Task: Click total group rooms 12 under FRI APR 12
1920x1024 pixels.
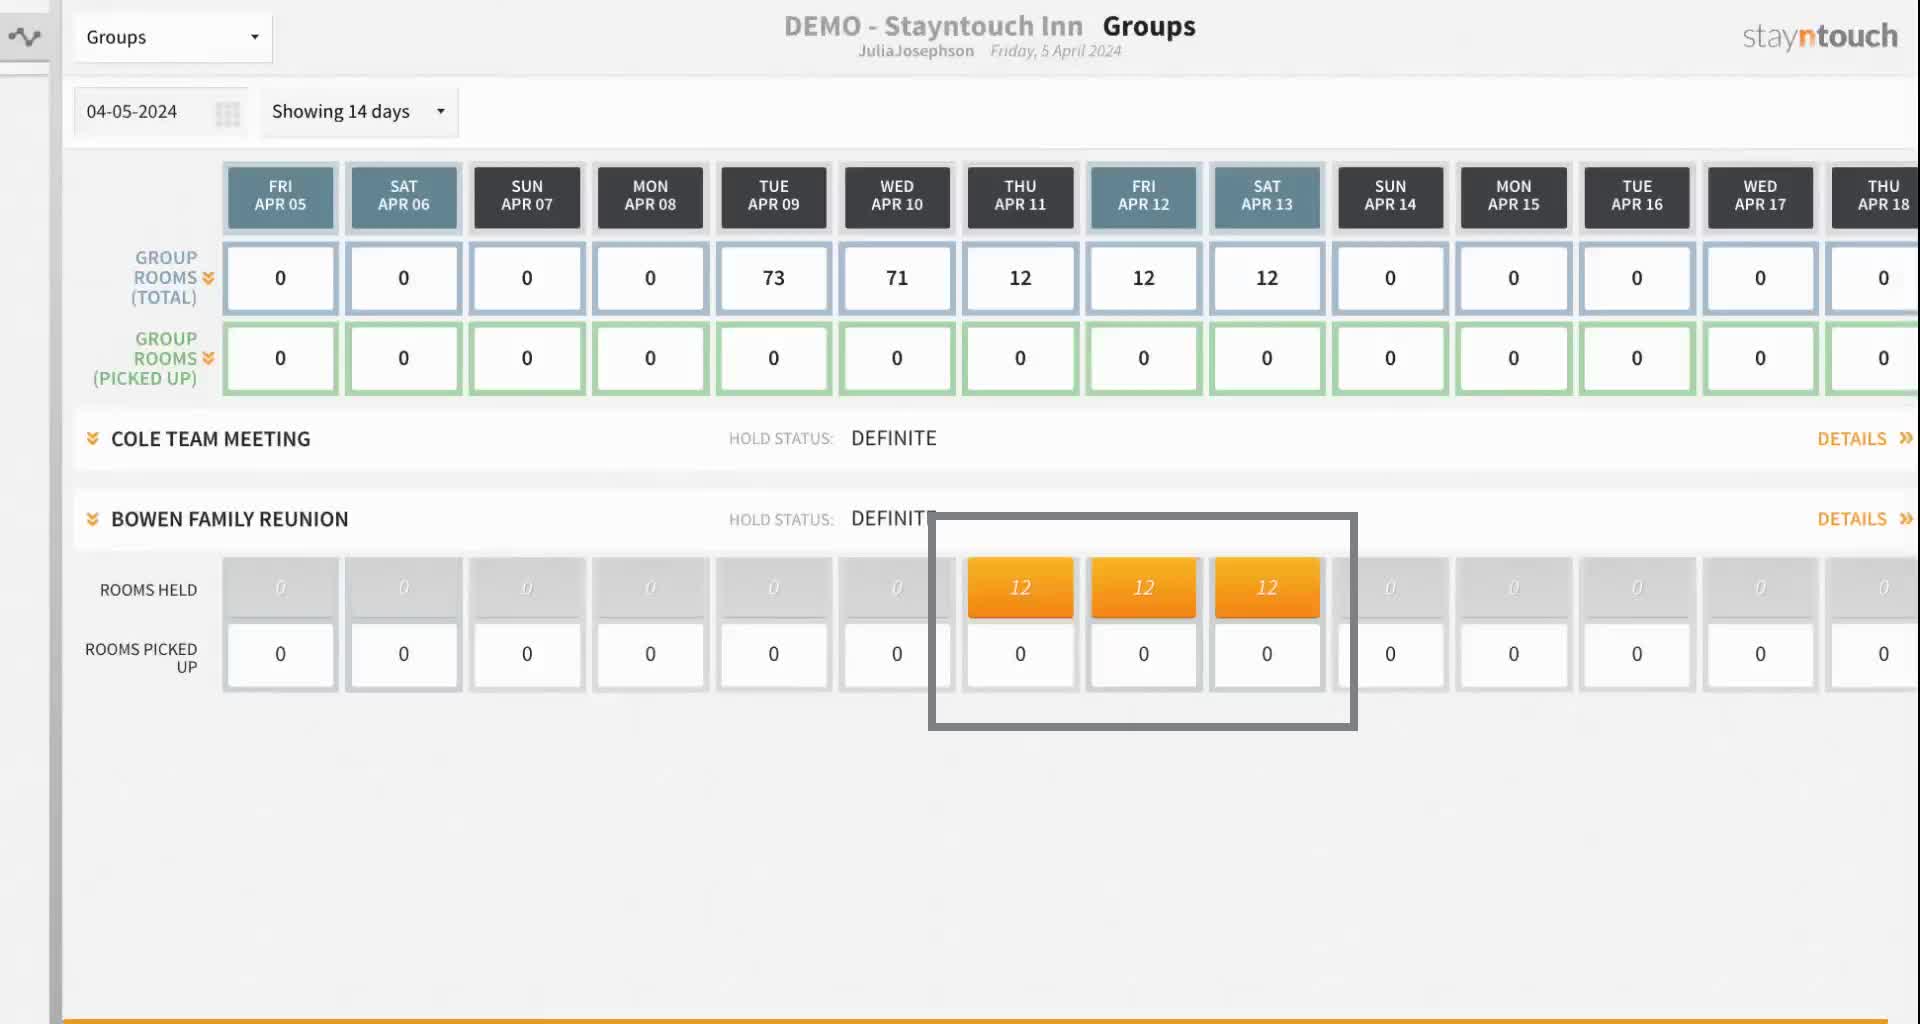Action: pyautogui.click(x=1144, y=278)
